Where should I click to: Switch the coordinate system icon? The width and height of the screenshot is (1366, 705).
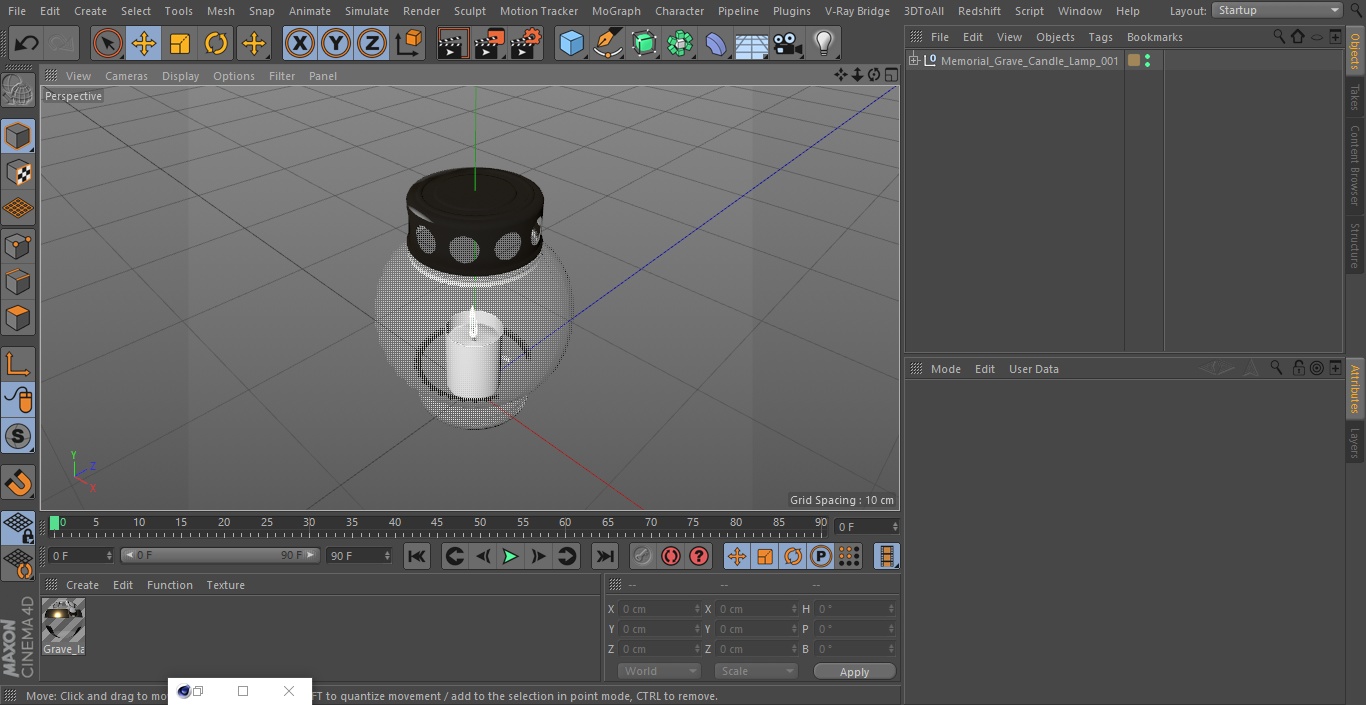pyautogui.click(x=409, y=43)
